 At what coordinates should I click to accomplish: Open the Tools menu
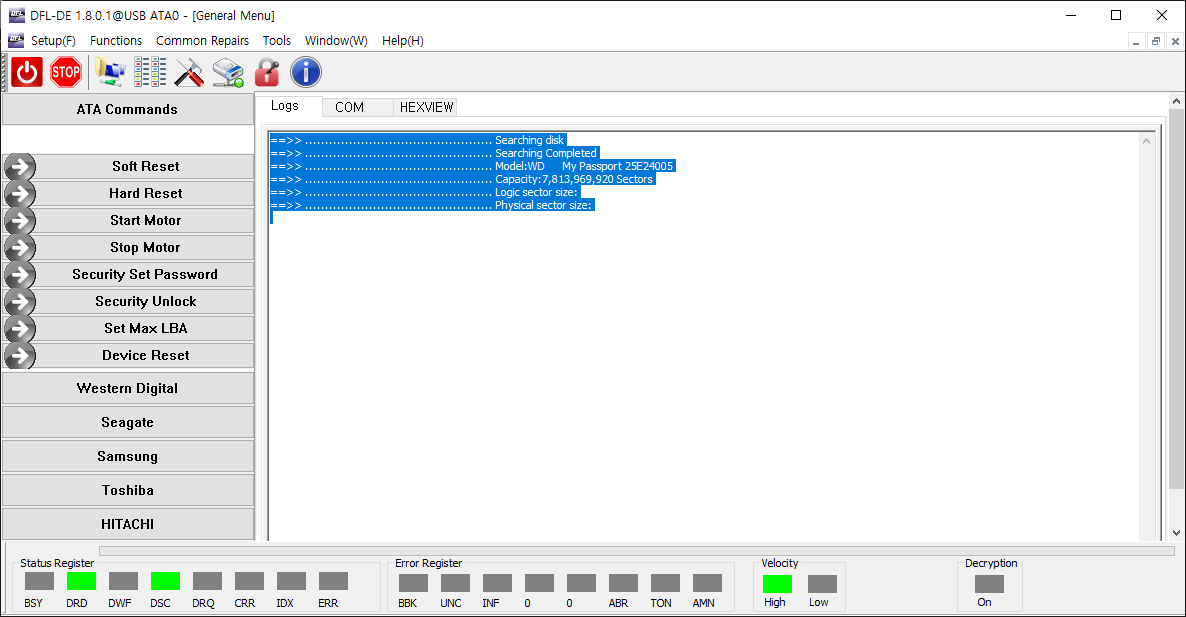point(277,41)
